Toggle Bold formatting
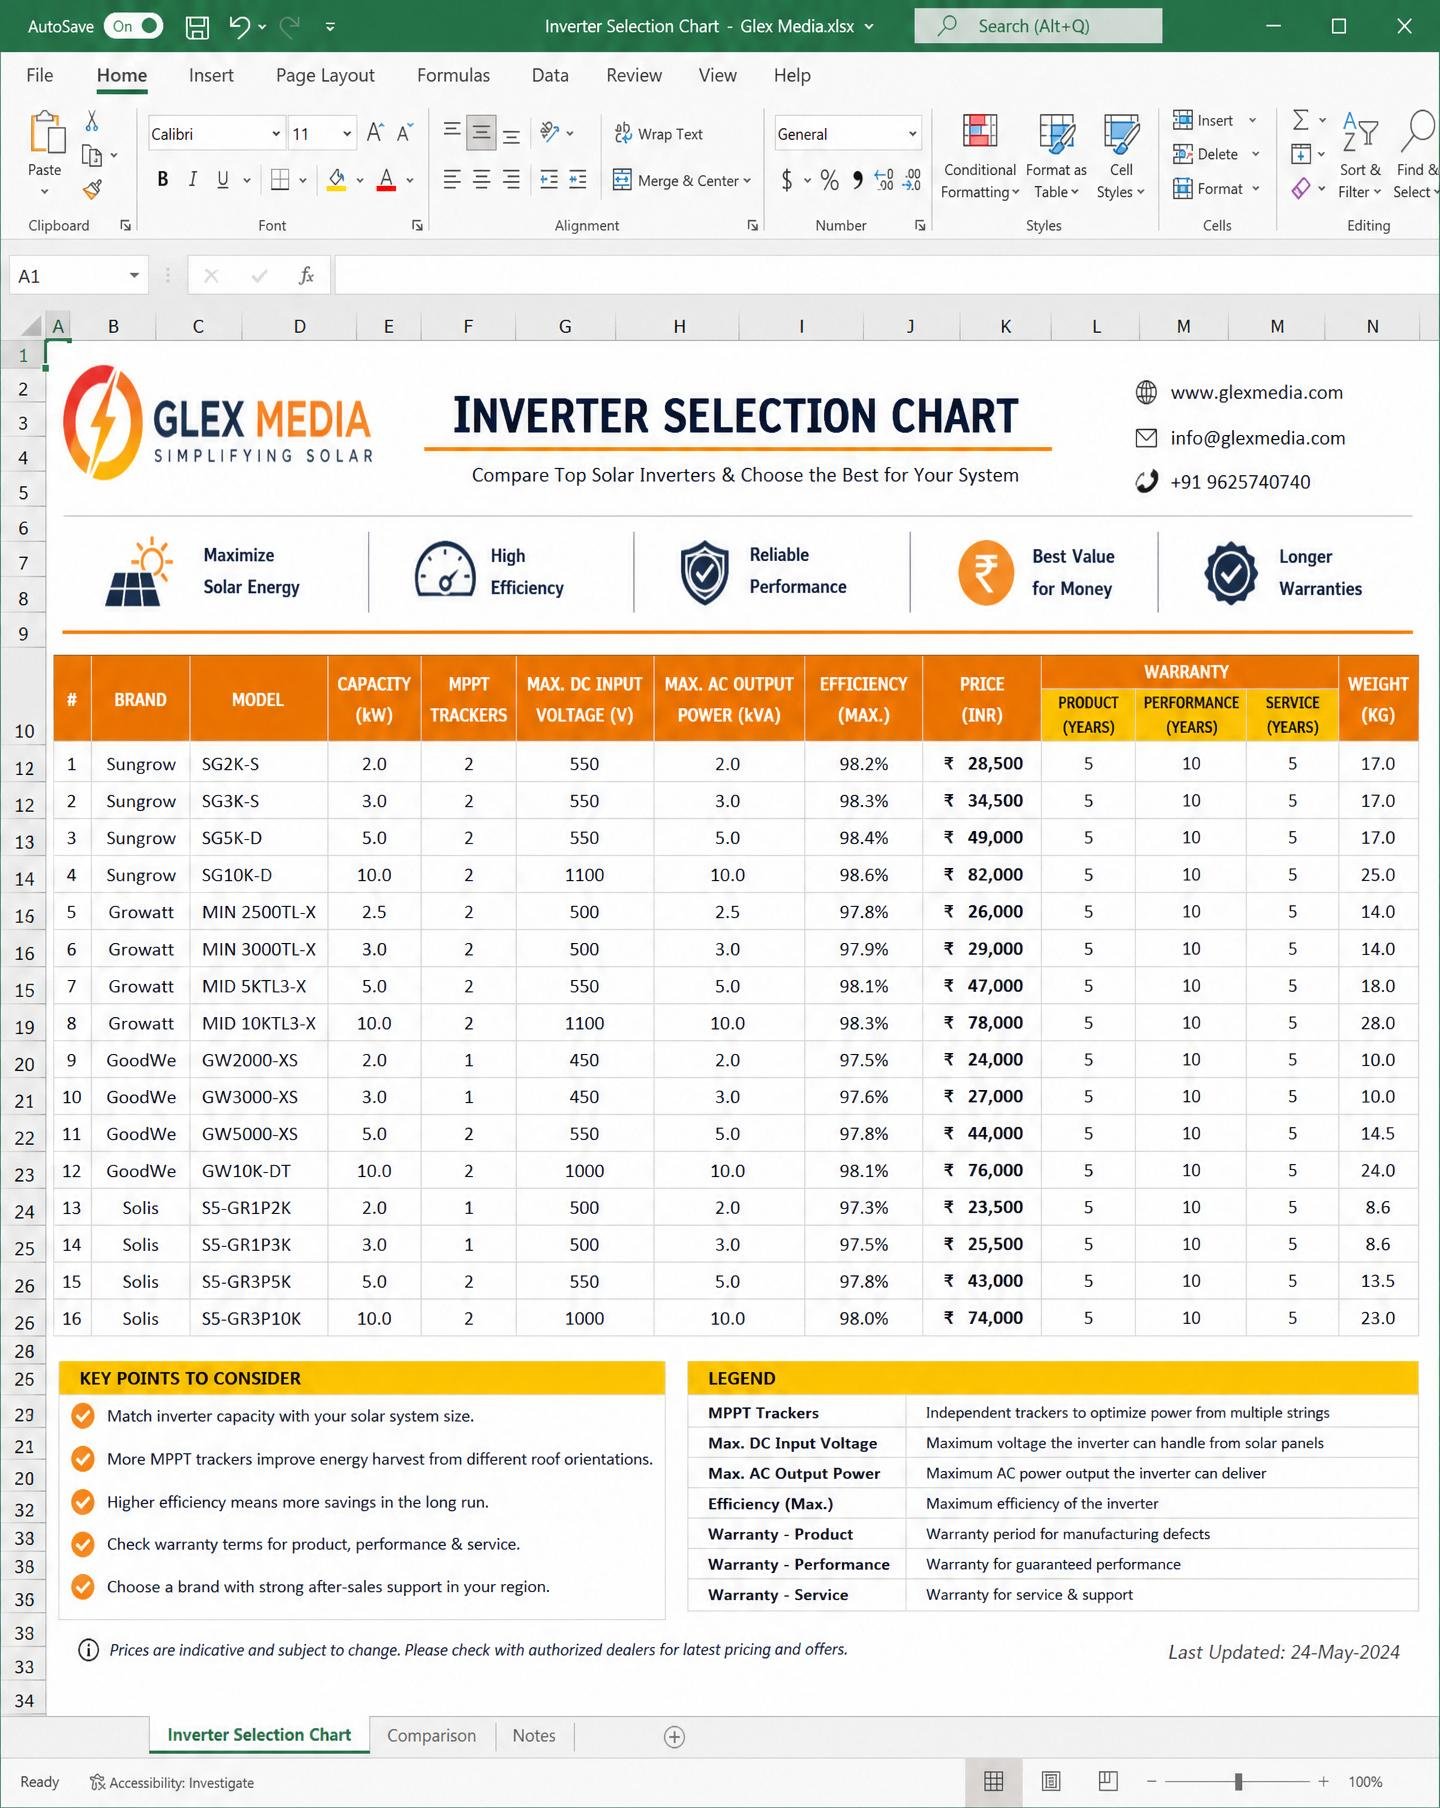 coord(163,180)
